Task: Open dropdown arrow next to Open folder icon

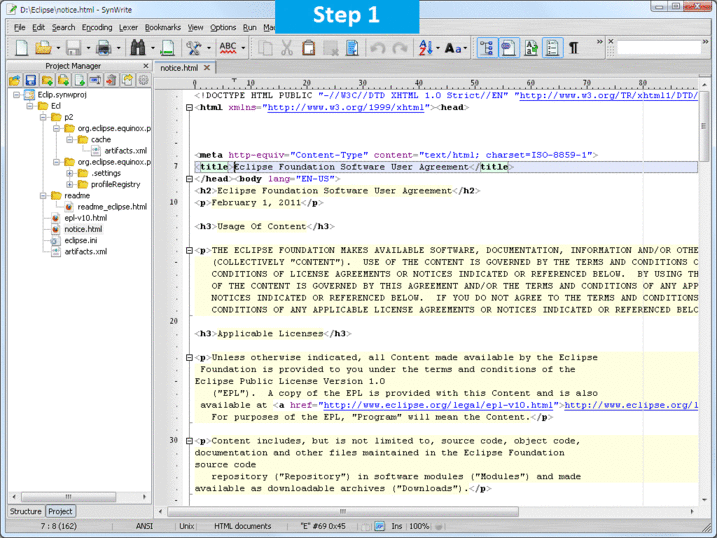Action: click(59, 48)
